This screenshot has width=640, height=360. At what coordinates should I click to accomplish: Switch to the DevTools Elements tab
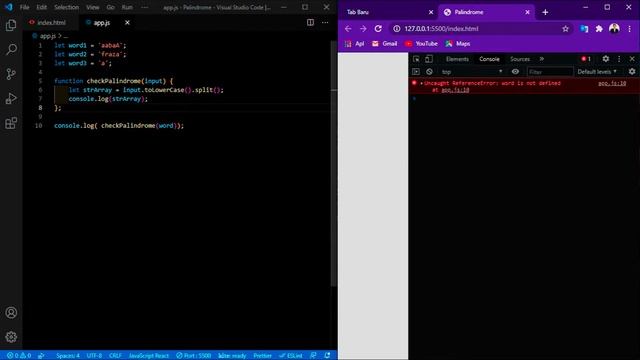click(457, 59)
